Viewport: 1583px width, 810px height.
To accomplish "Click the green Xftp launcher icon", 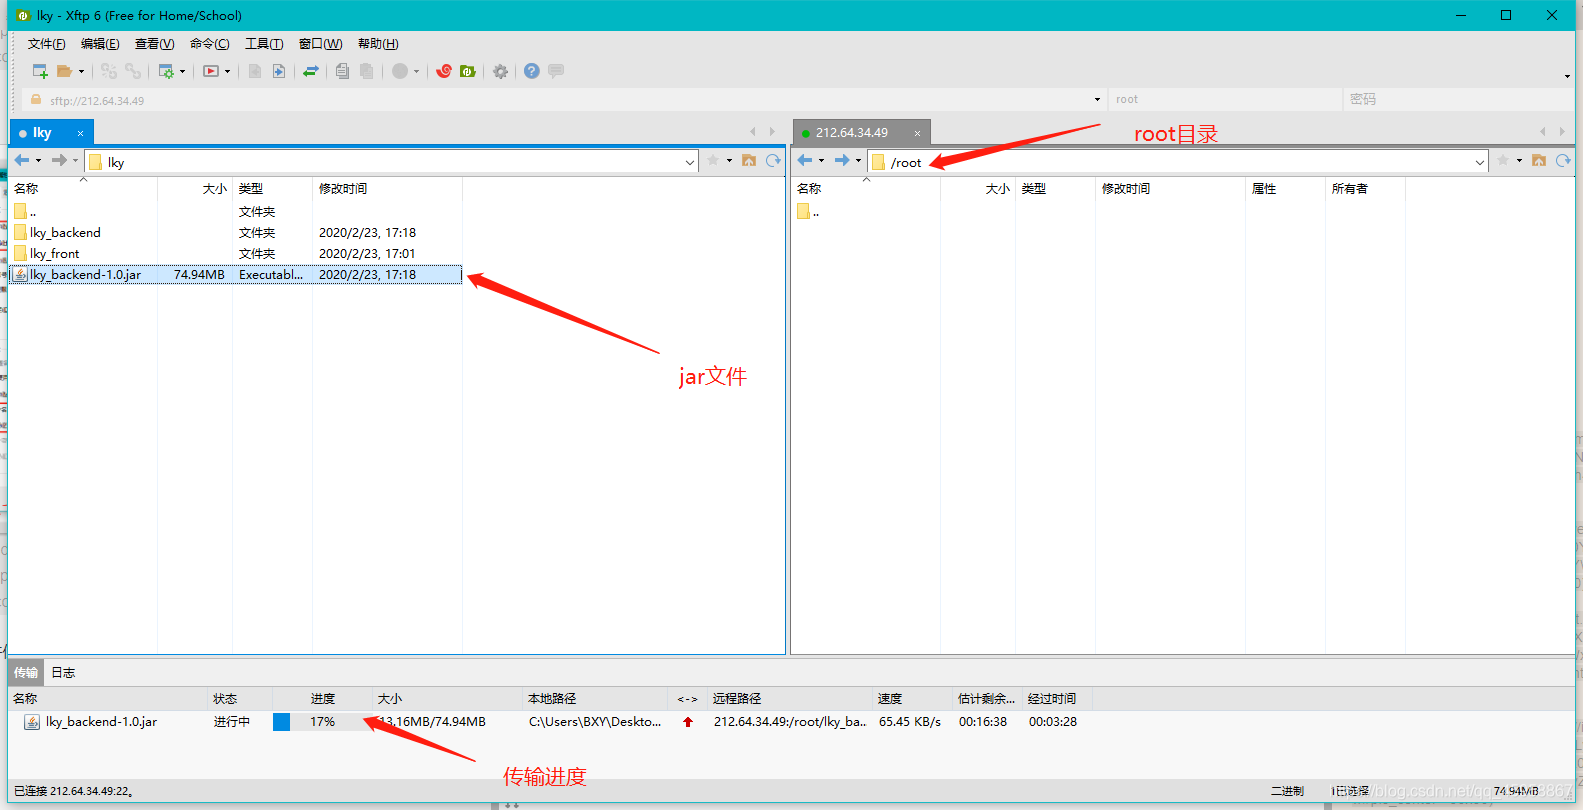I will (x=468, y=71).
